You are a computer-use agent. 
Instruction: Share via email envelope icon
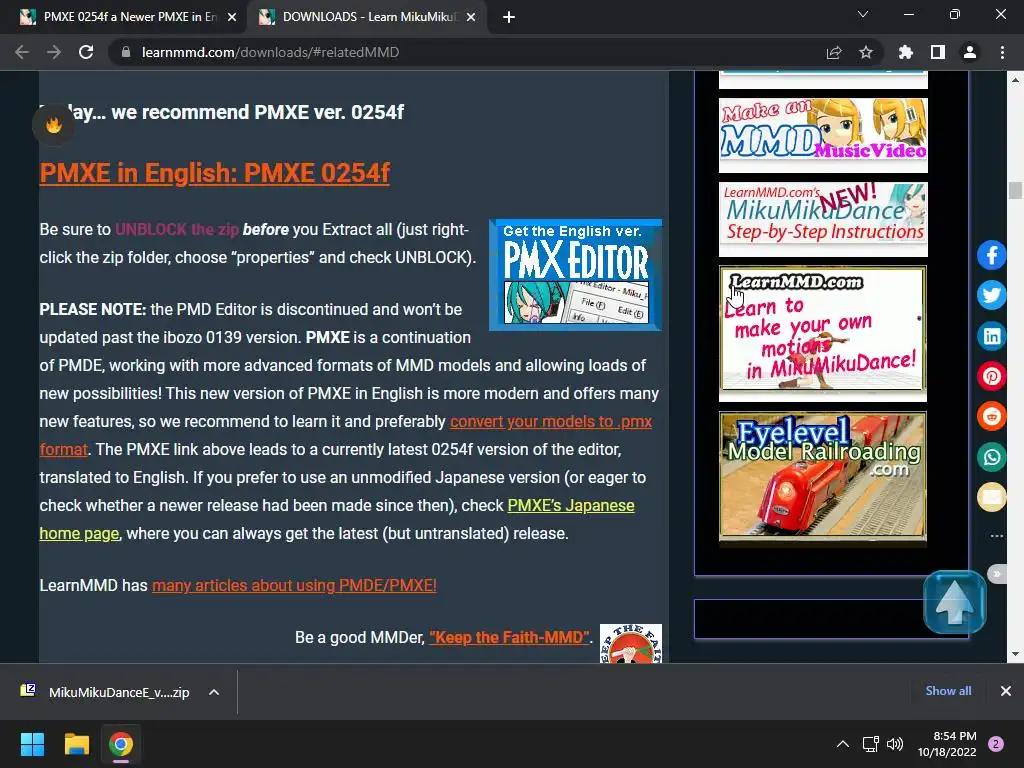click(991, 497)
